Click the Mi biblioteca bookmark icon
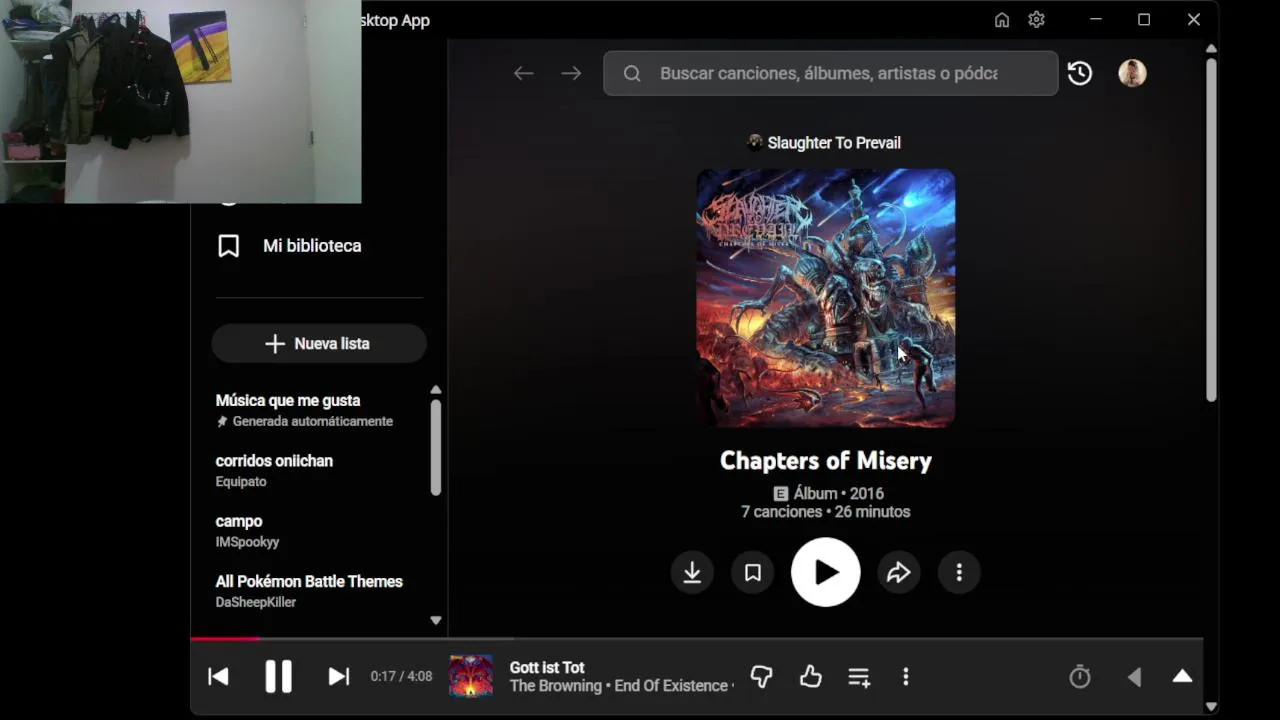1280x720 pixels. point(229,246)
